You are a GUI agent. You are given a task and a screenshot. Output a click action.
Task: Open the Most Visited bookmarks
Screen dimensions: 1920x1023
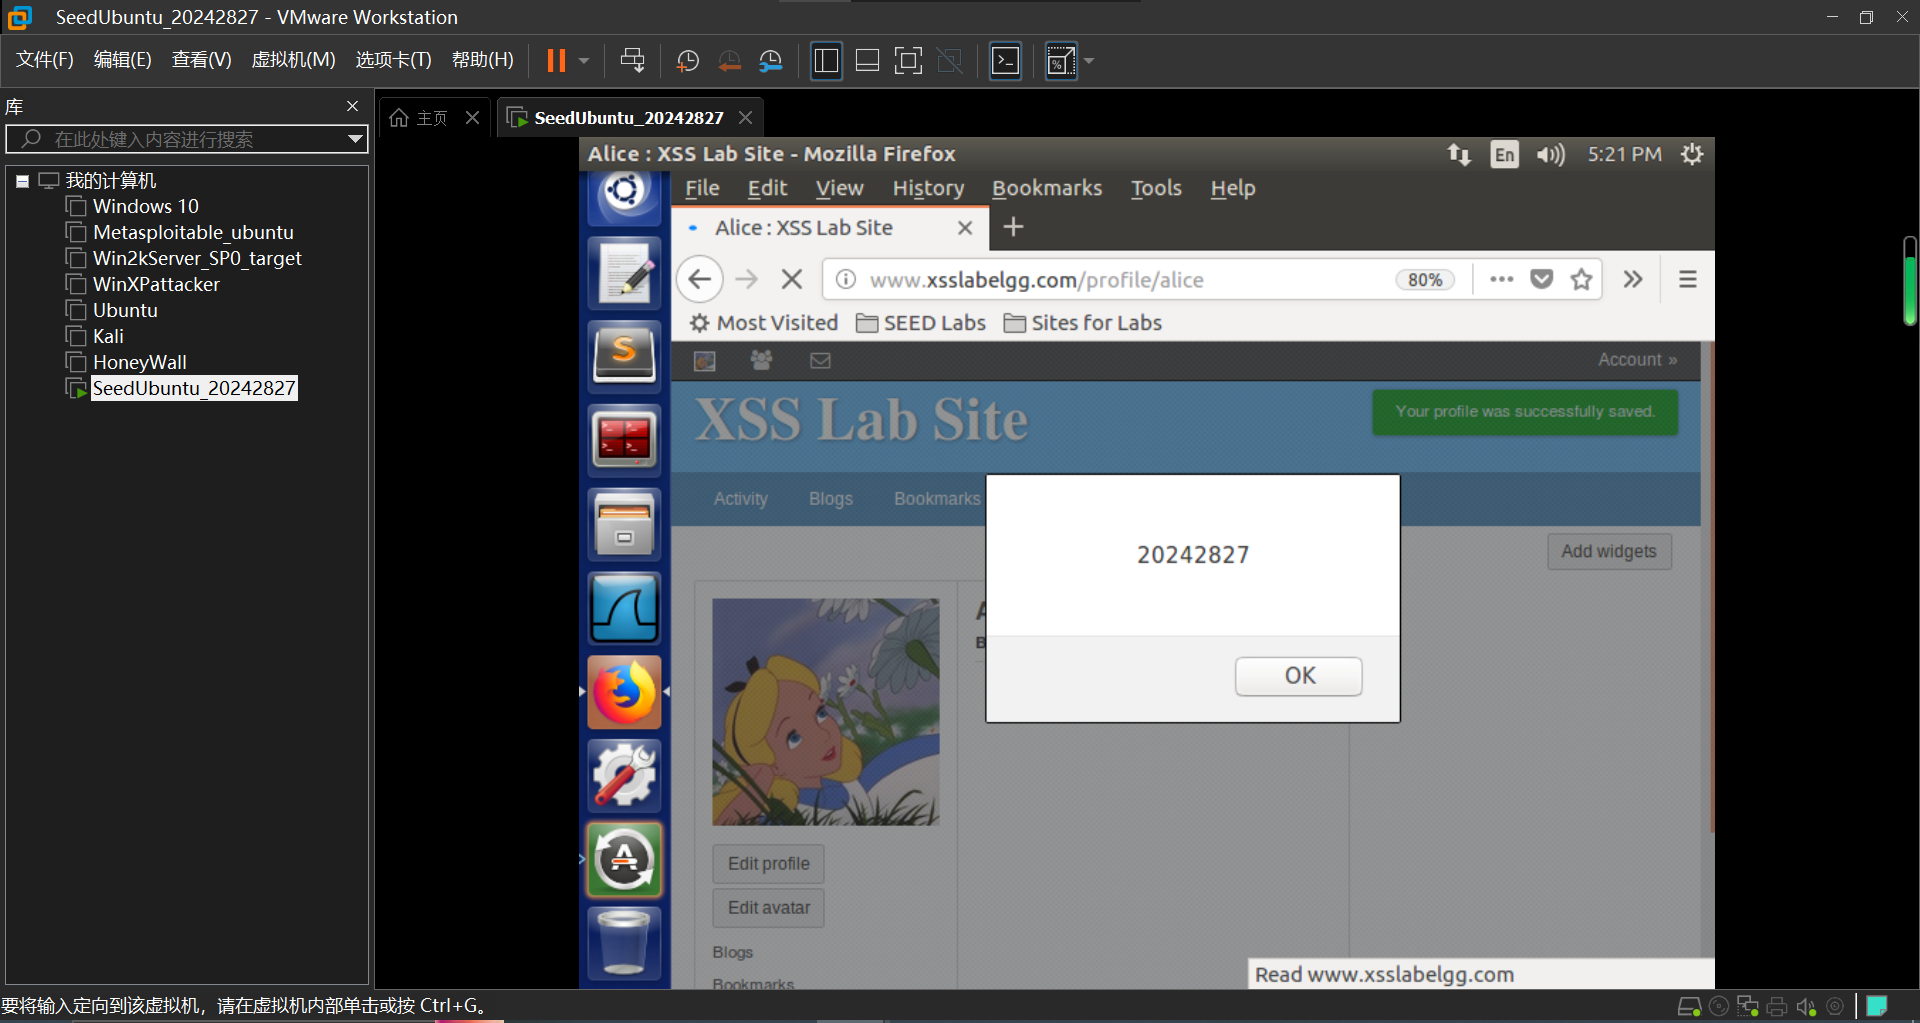pos(764,323)
